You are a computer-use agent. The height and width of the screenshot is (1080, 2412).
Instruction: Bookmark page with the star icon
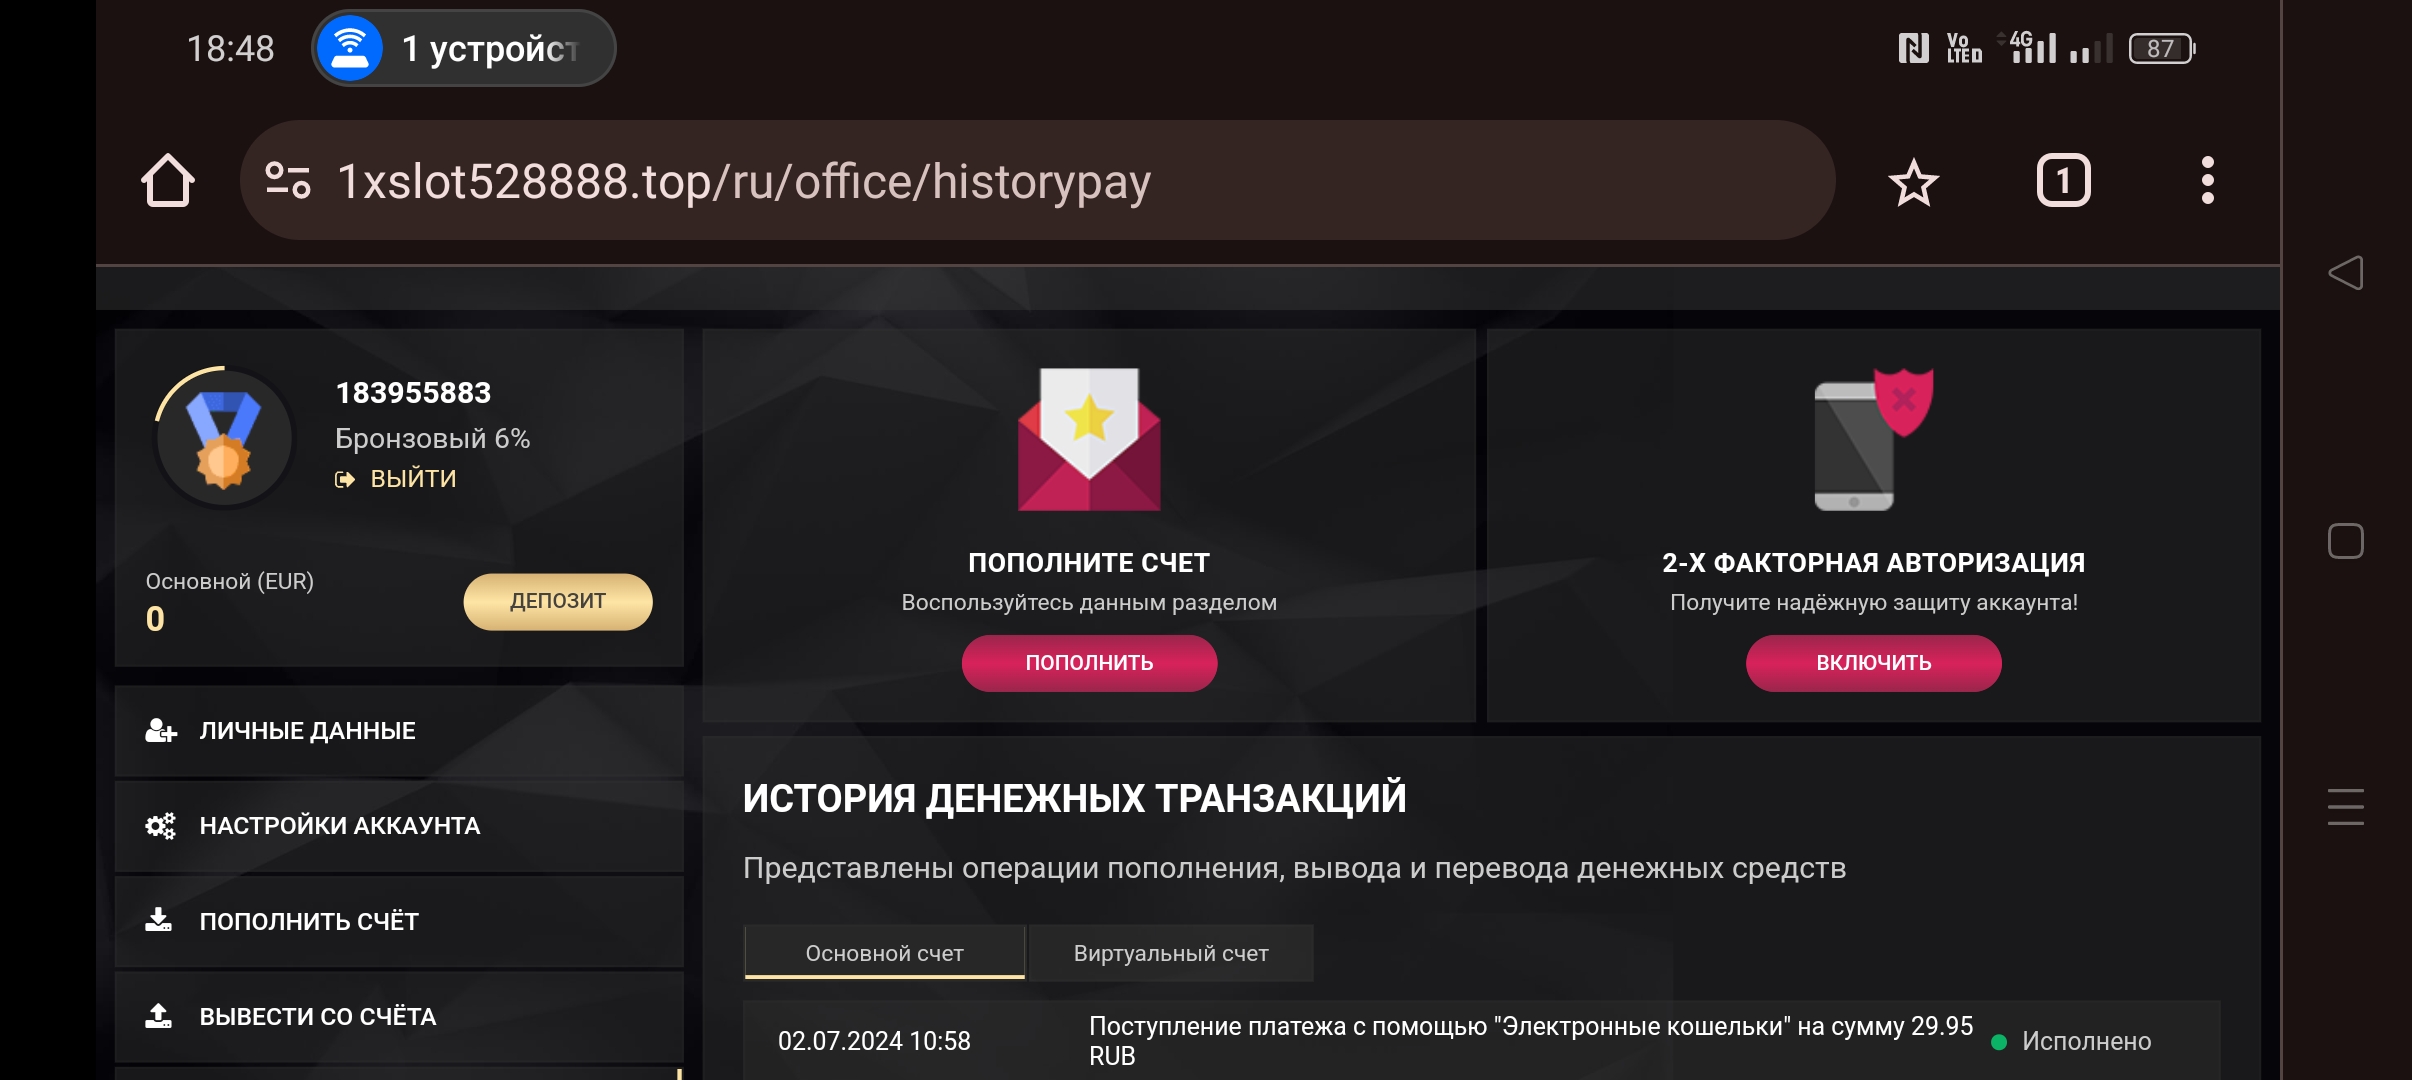point(1913,182)
